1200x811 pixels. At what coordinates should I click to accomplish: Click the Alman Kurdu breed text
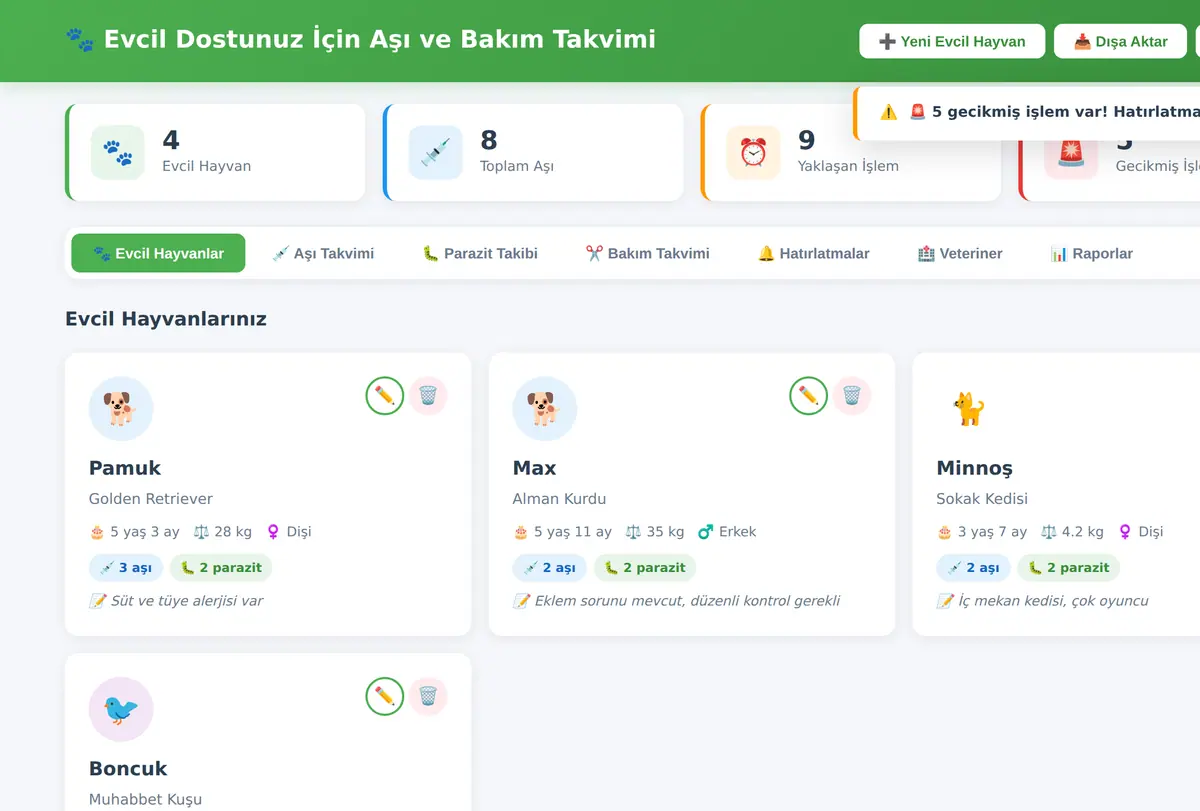[x=560, y=499]
